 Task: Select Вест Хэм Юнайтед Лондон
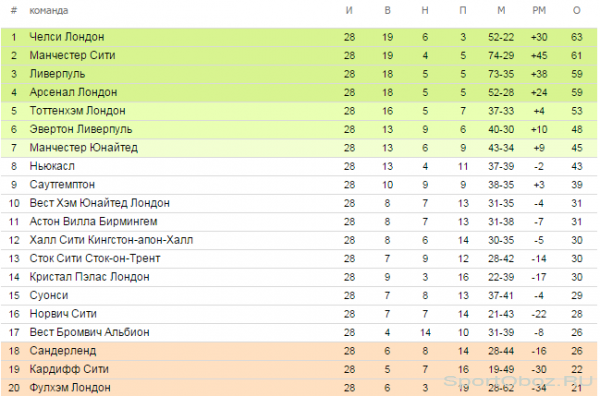pos(99,203)
